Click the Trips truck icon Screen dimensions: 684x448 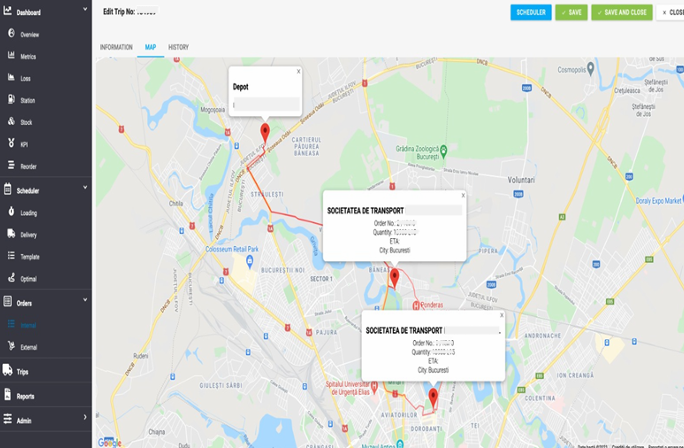point(7,370)
